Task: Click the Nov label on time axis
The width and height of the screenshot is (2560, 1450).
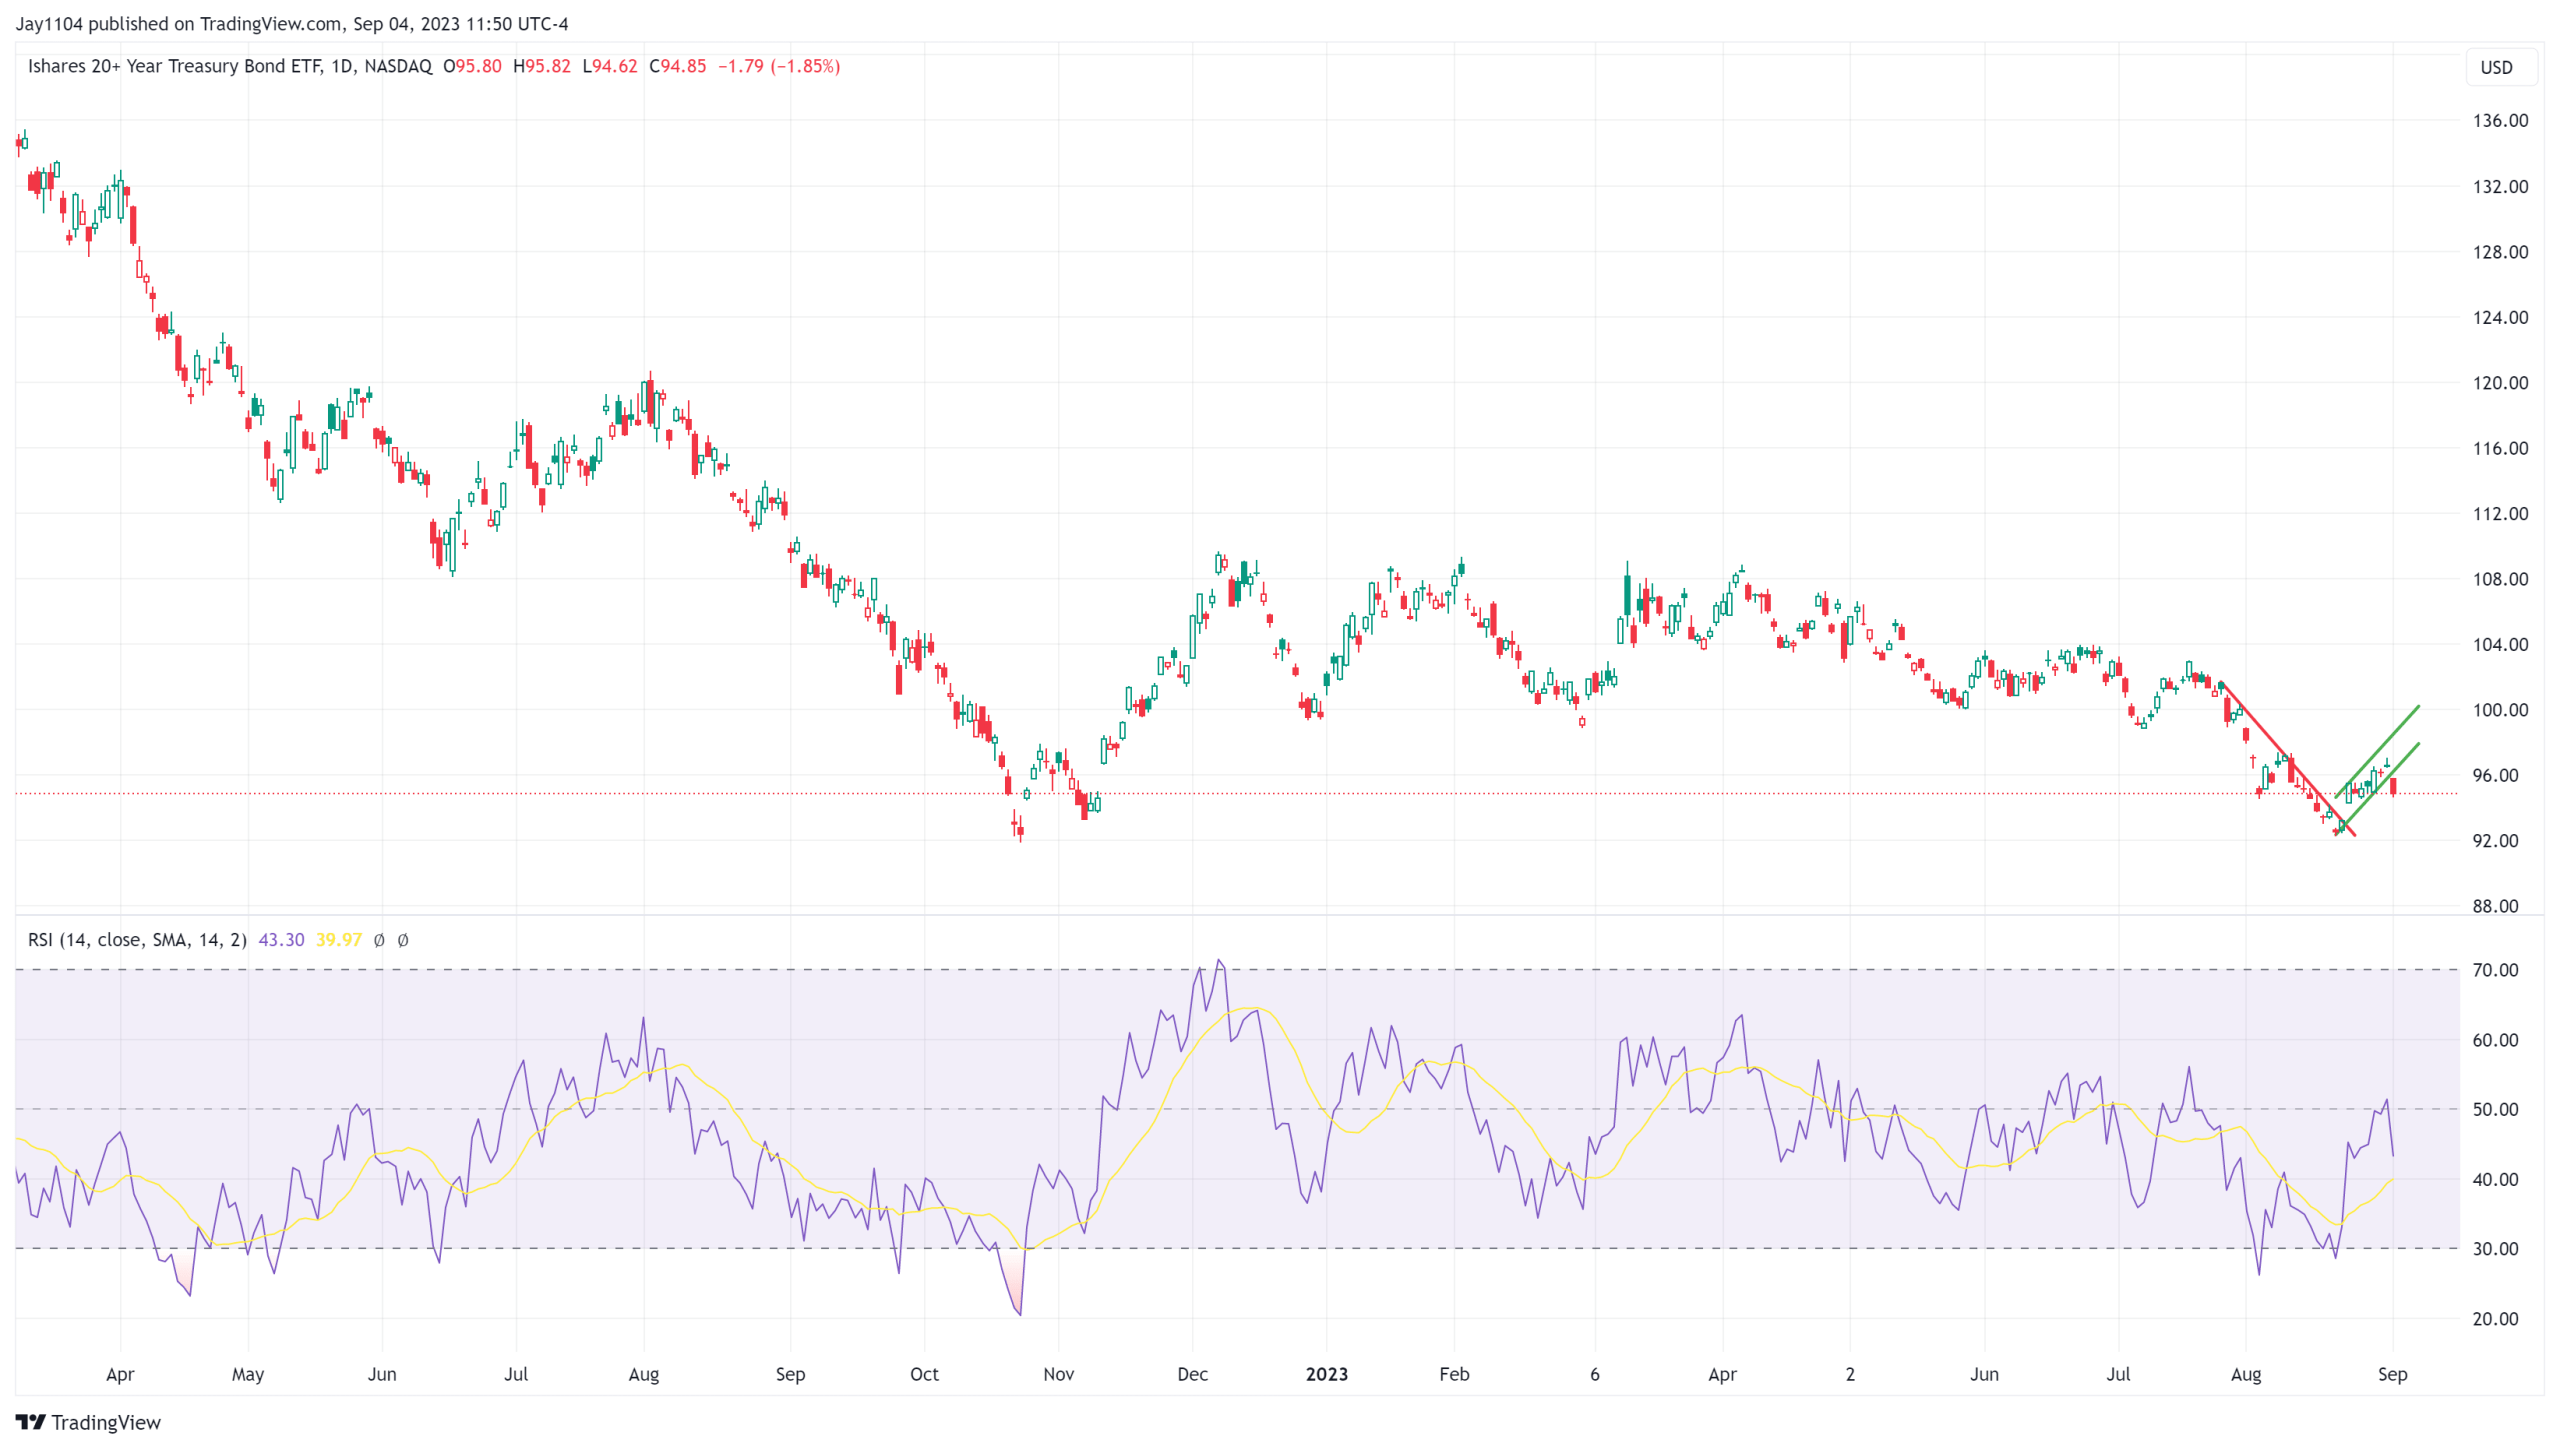Action: pyautogui.click(x=1058, y=1375)
